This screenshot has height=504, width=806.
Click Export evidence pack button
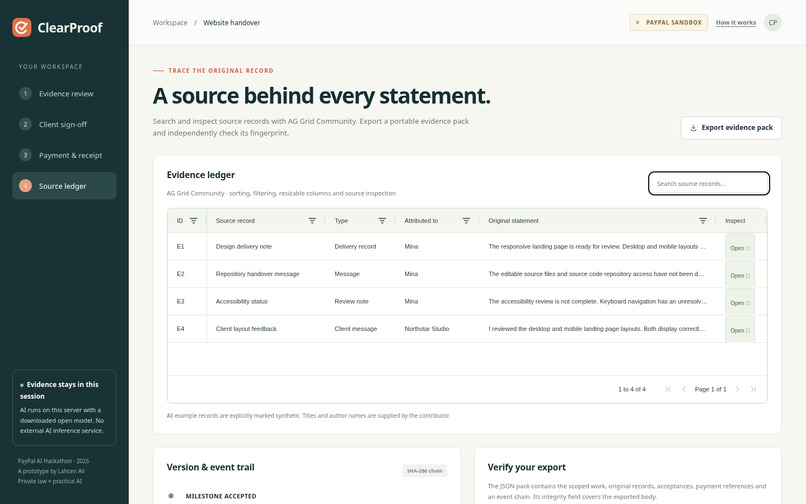click(x=731, y=128)
